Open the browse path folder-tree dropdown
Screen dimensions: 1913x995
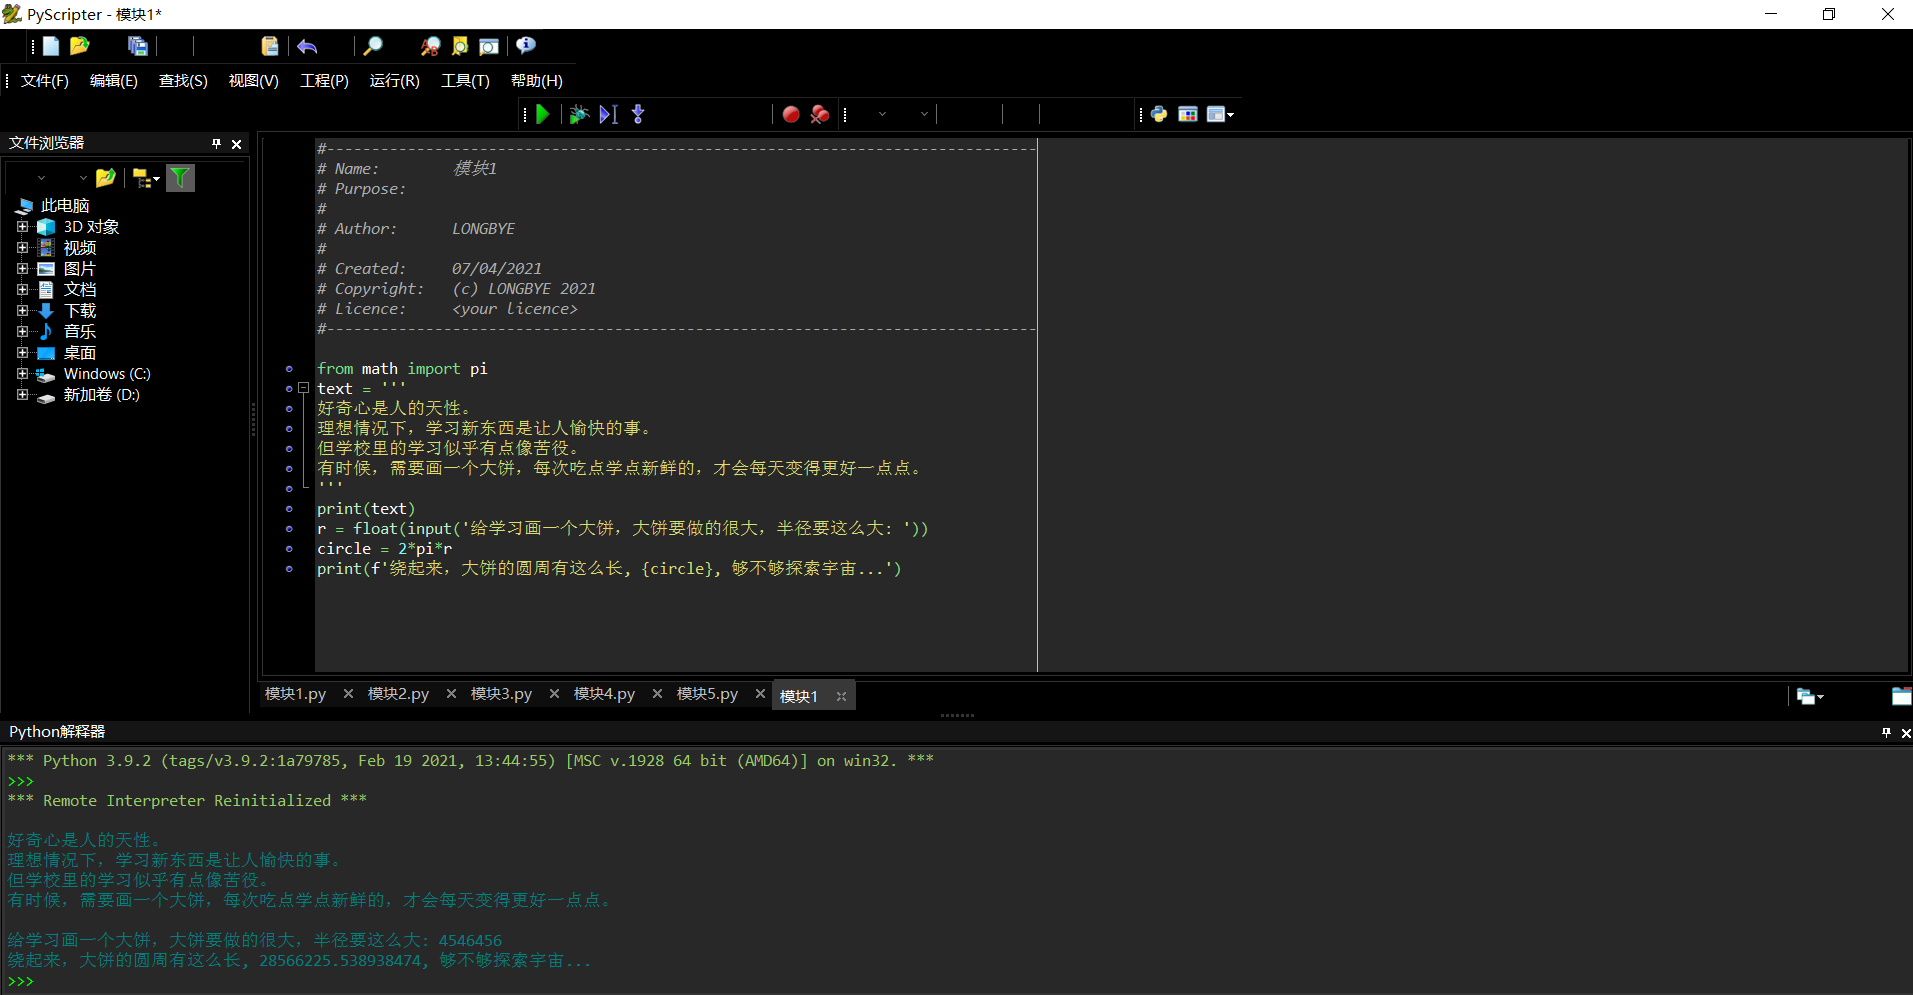click(146, 178)
